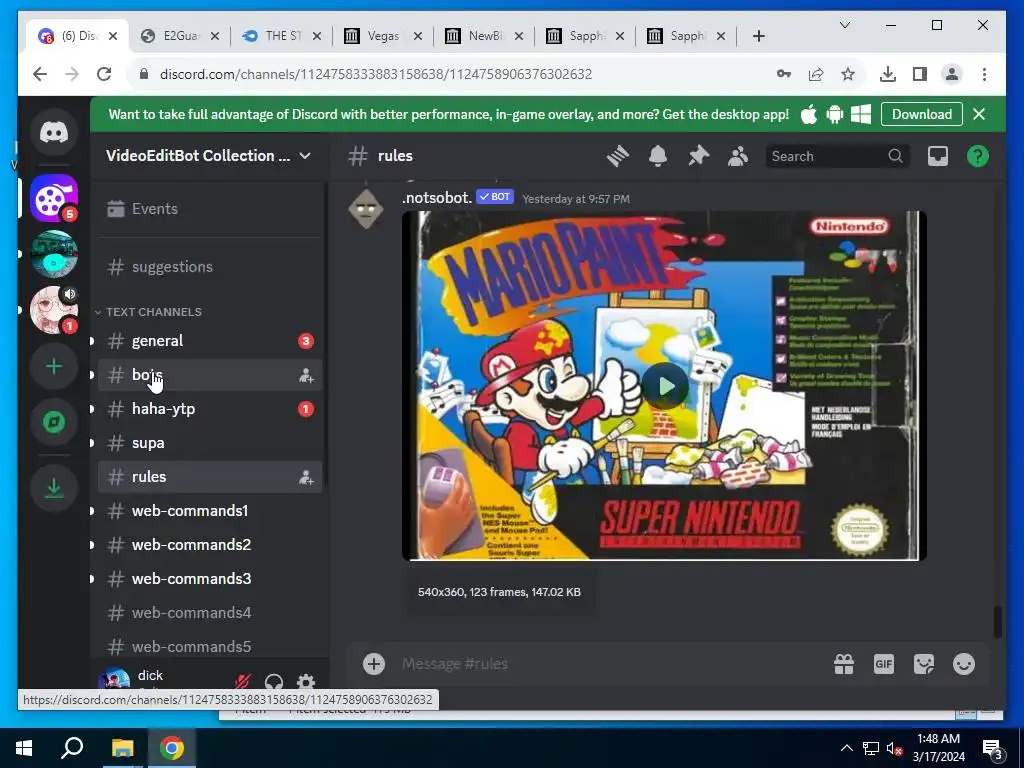Open Chrome downloads icon
1024x768 pixels.
(x=888, y=74)
